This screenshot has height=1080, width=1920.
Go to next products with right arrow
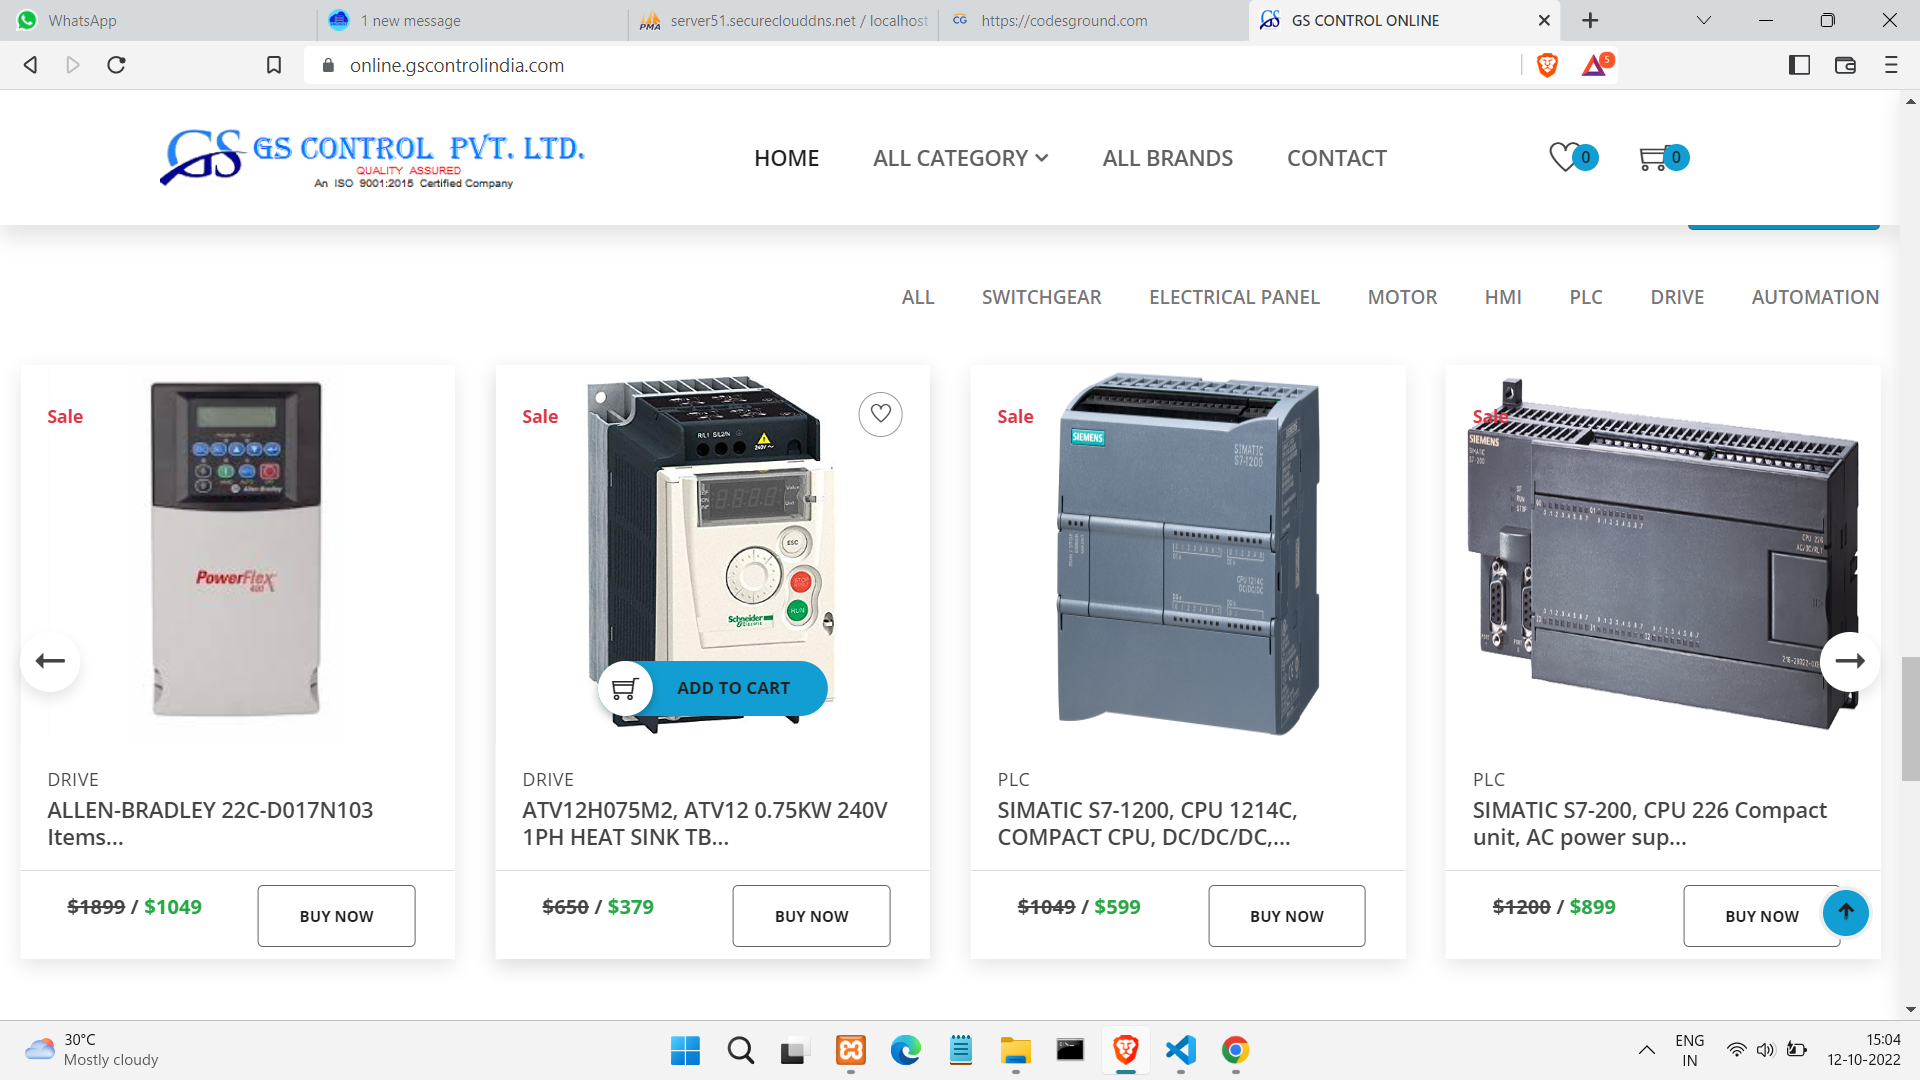pos(1850,661)
